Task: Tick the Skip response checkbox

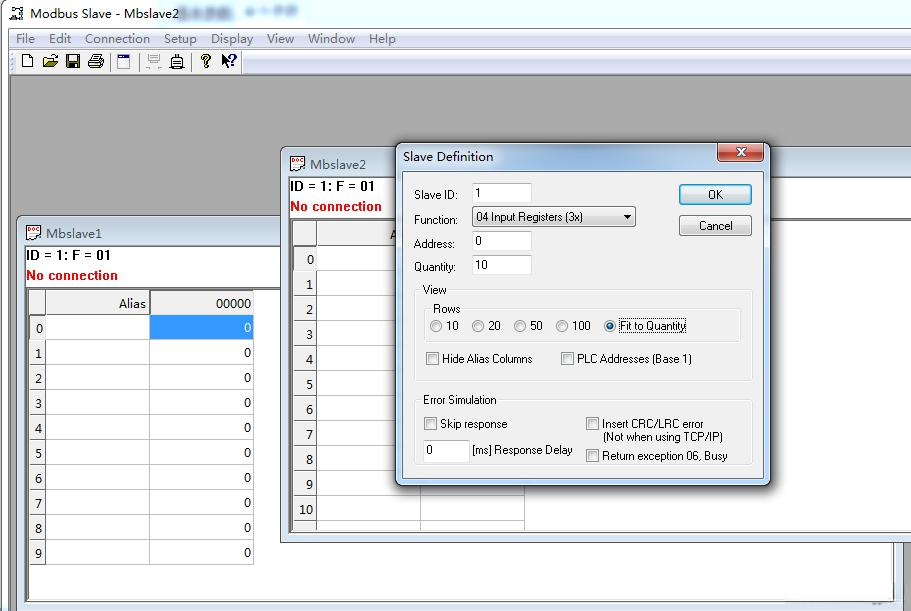Action: (431, 424)
